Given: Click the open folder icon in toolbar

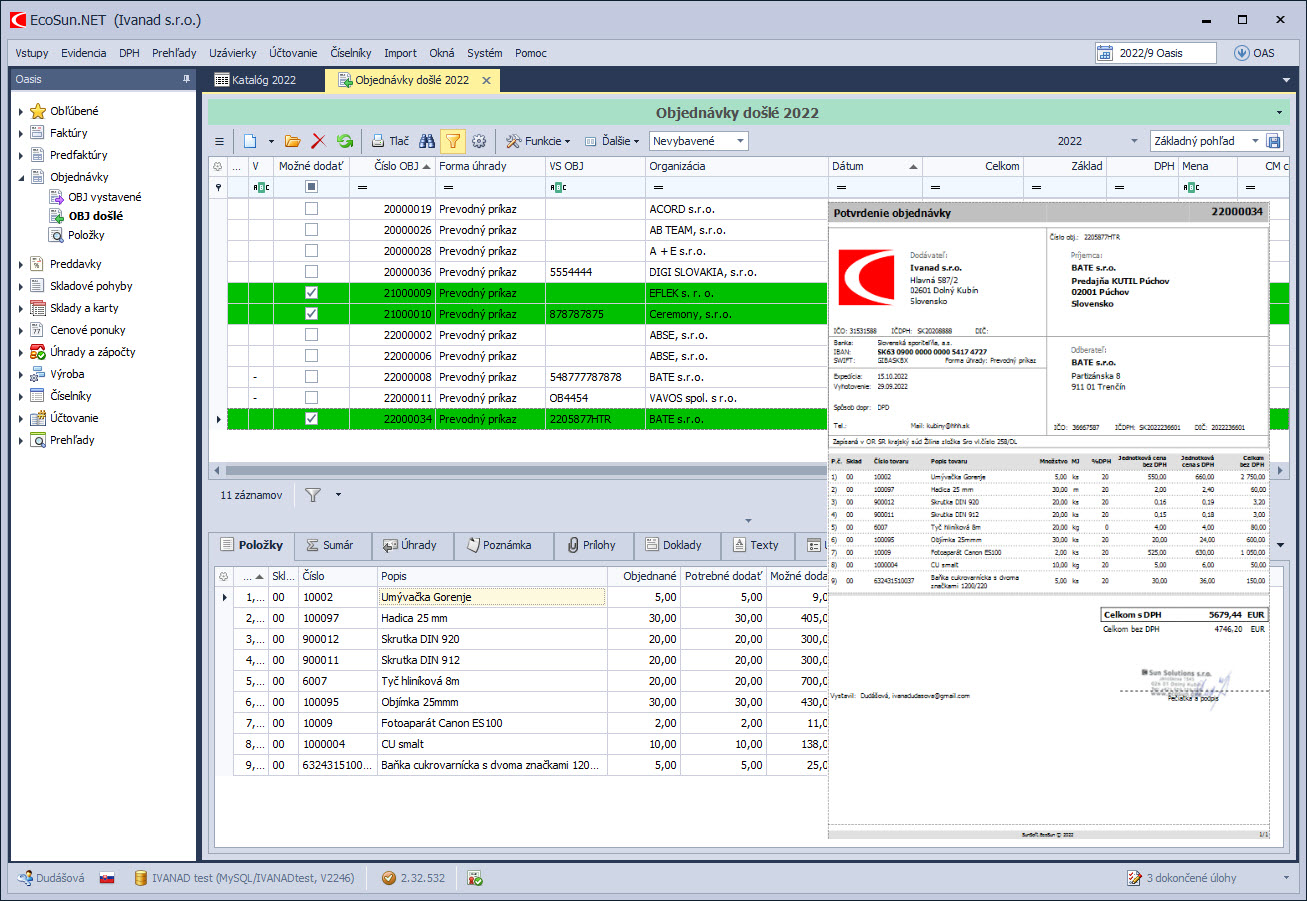Looking at the screenshot, I should coord(292,142).
